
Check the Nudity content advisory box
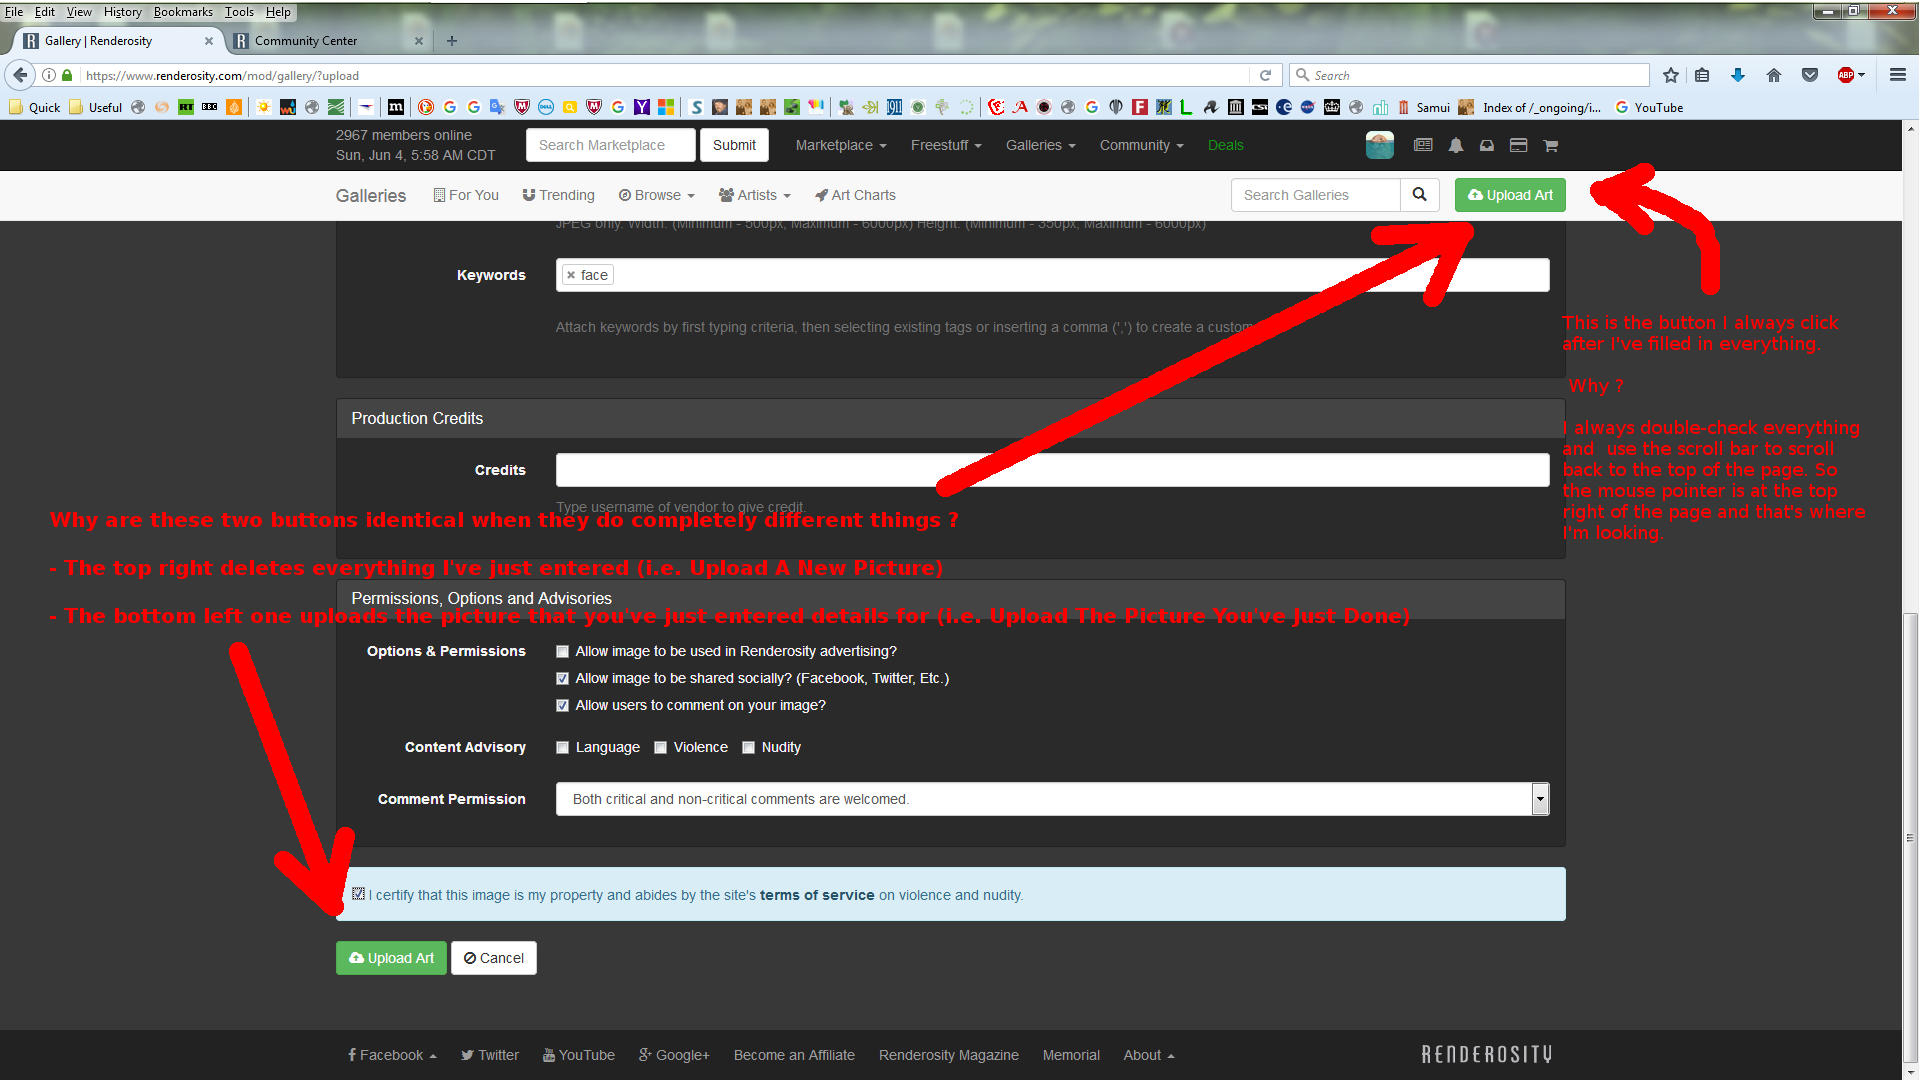tap(748, 748)
